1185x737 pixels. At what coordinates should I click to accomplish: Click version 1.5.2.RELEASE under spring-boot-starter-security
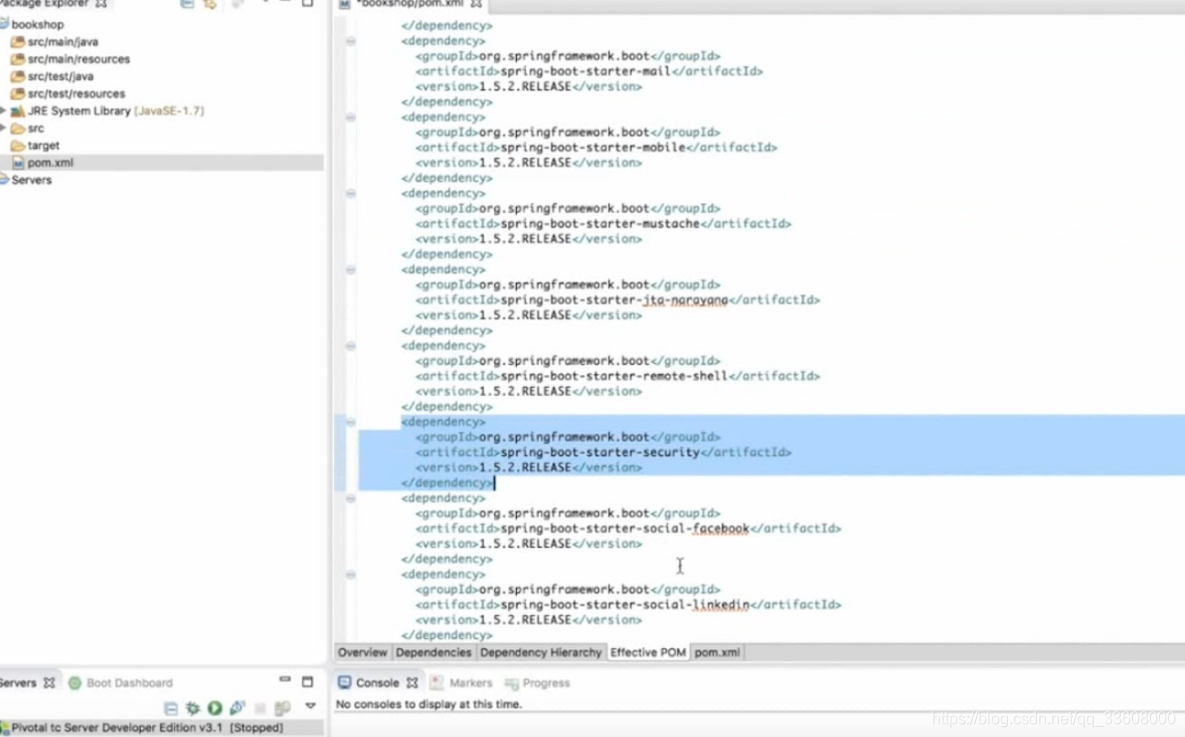click(x=525, y=467)
